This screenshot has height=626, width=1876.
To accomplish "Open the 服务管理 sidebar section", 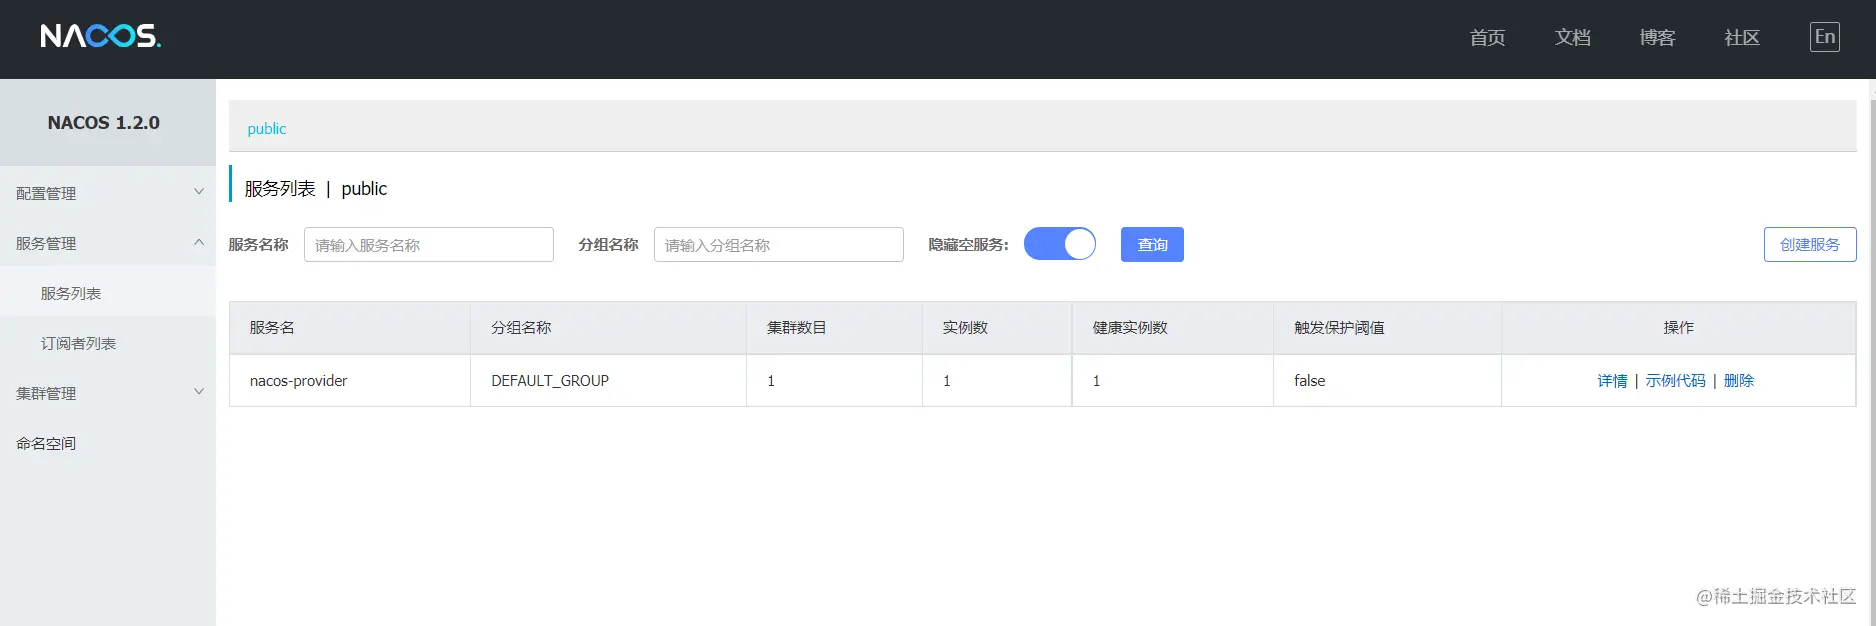I will click(108, 243).
